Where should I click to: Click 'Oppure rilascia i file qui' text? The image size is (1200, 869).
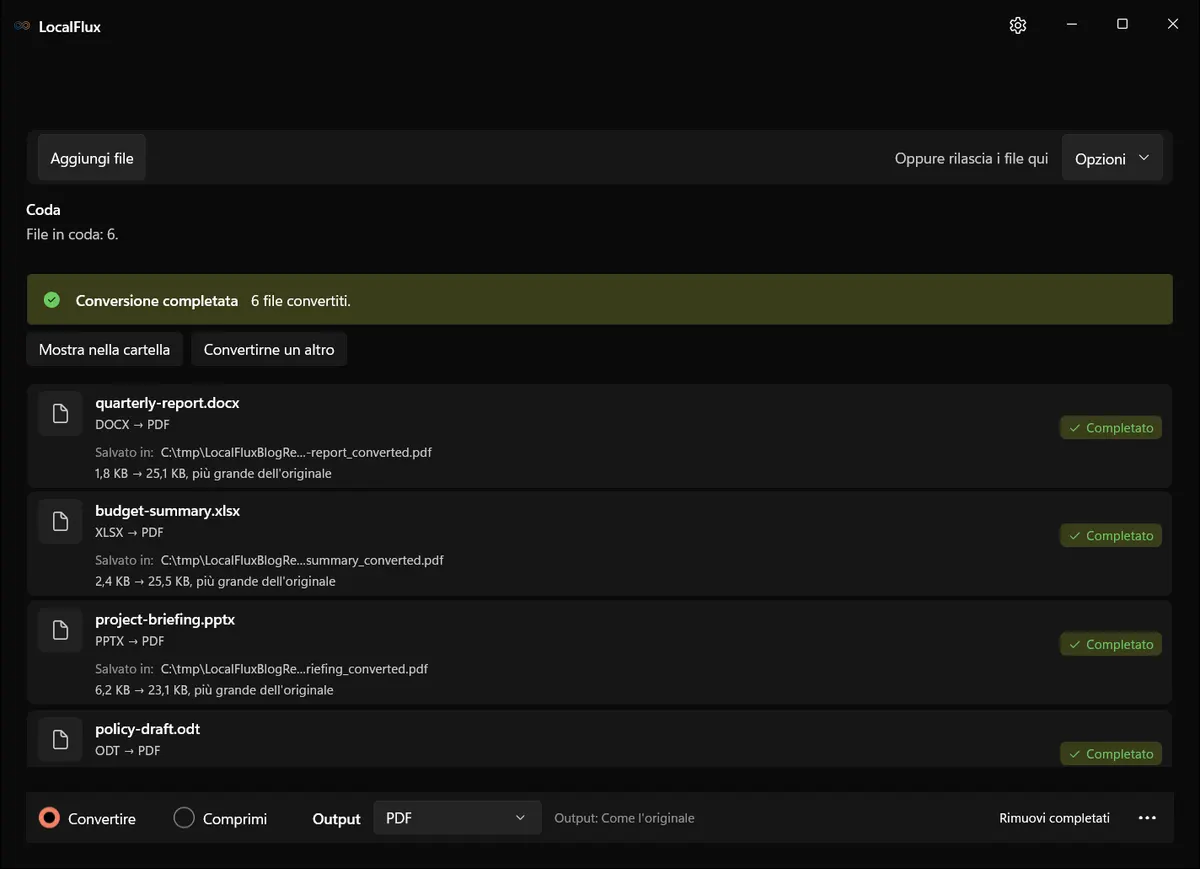pos(972,159)
